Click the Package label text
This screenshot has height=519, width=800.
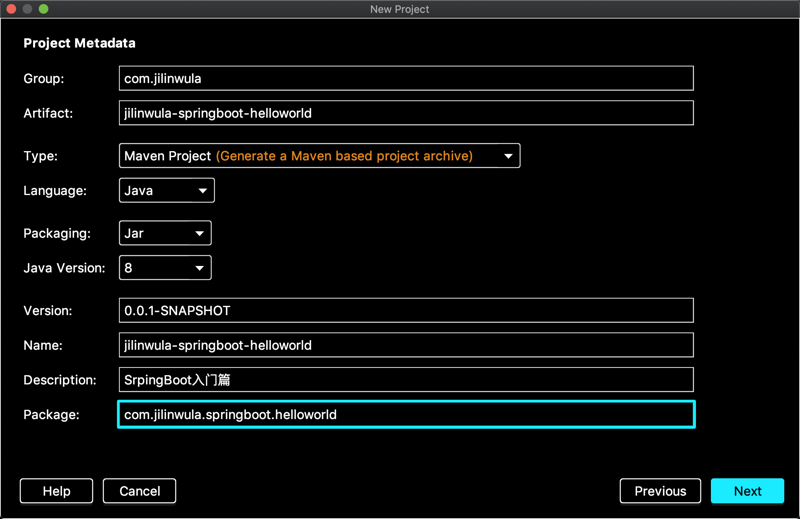52,414
